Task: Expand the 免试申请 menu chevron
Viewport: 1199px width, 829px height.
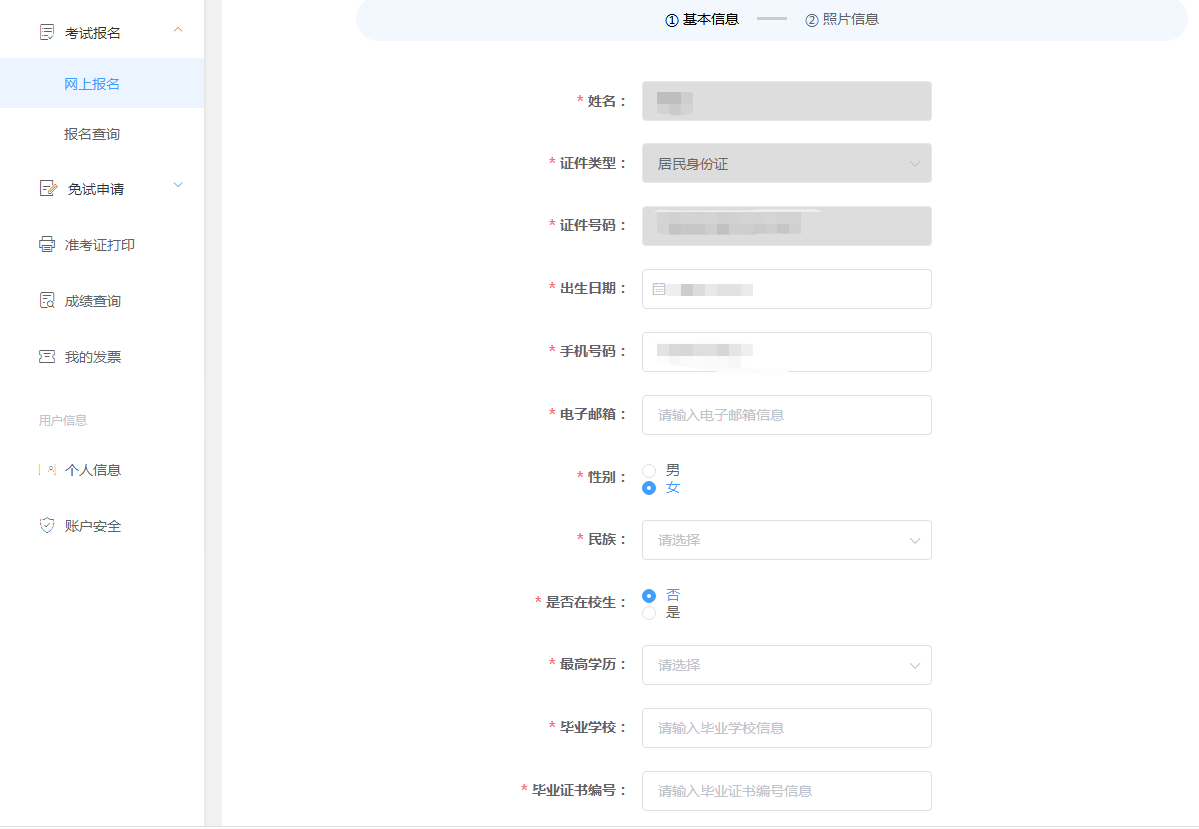Action: [178, 185]
